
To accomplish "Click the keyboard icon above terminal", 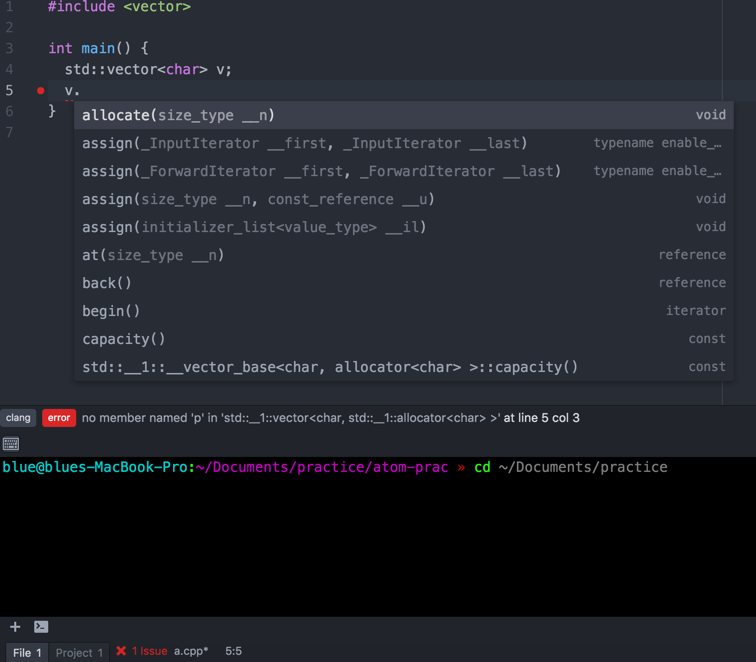I will point(11,444).
